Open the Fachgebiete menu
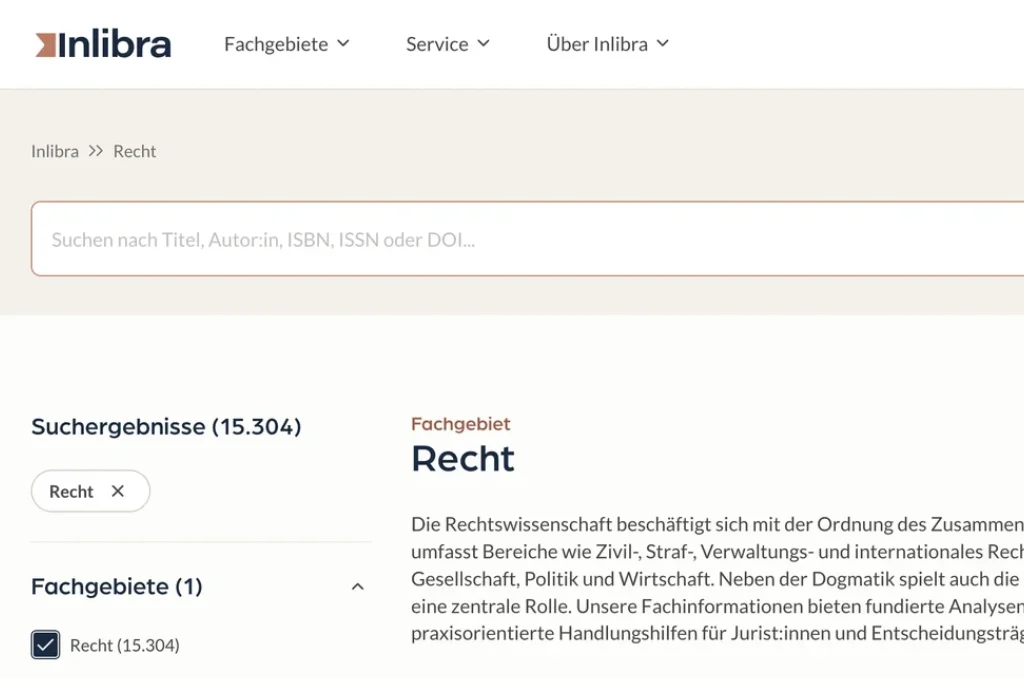1024x678 pixels. (287, 44)
